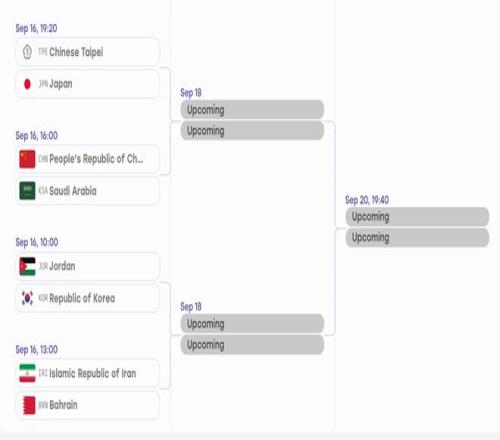
Task: Open the Jordan team entry
Action: click(87, 267)
